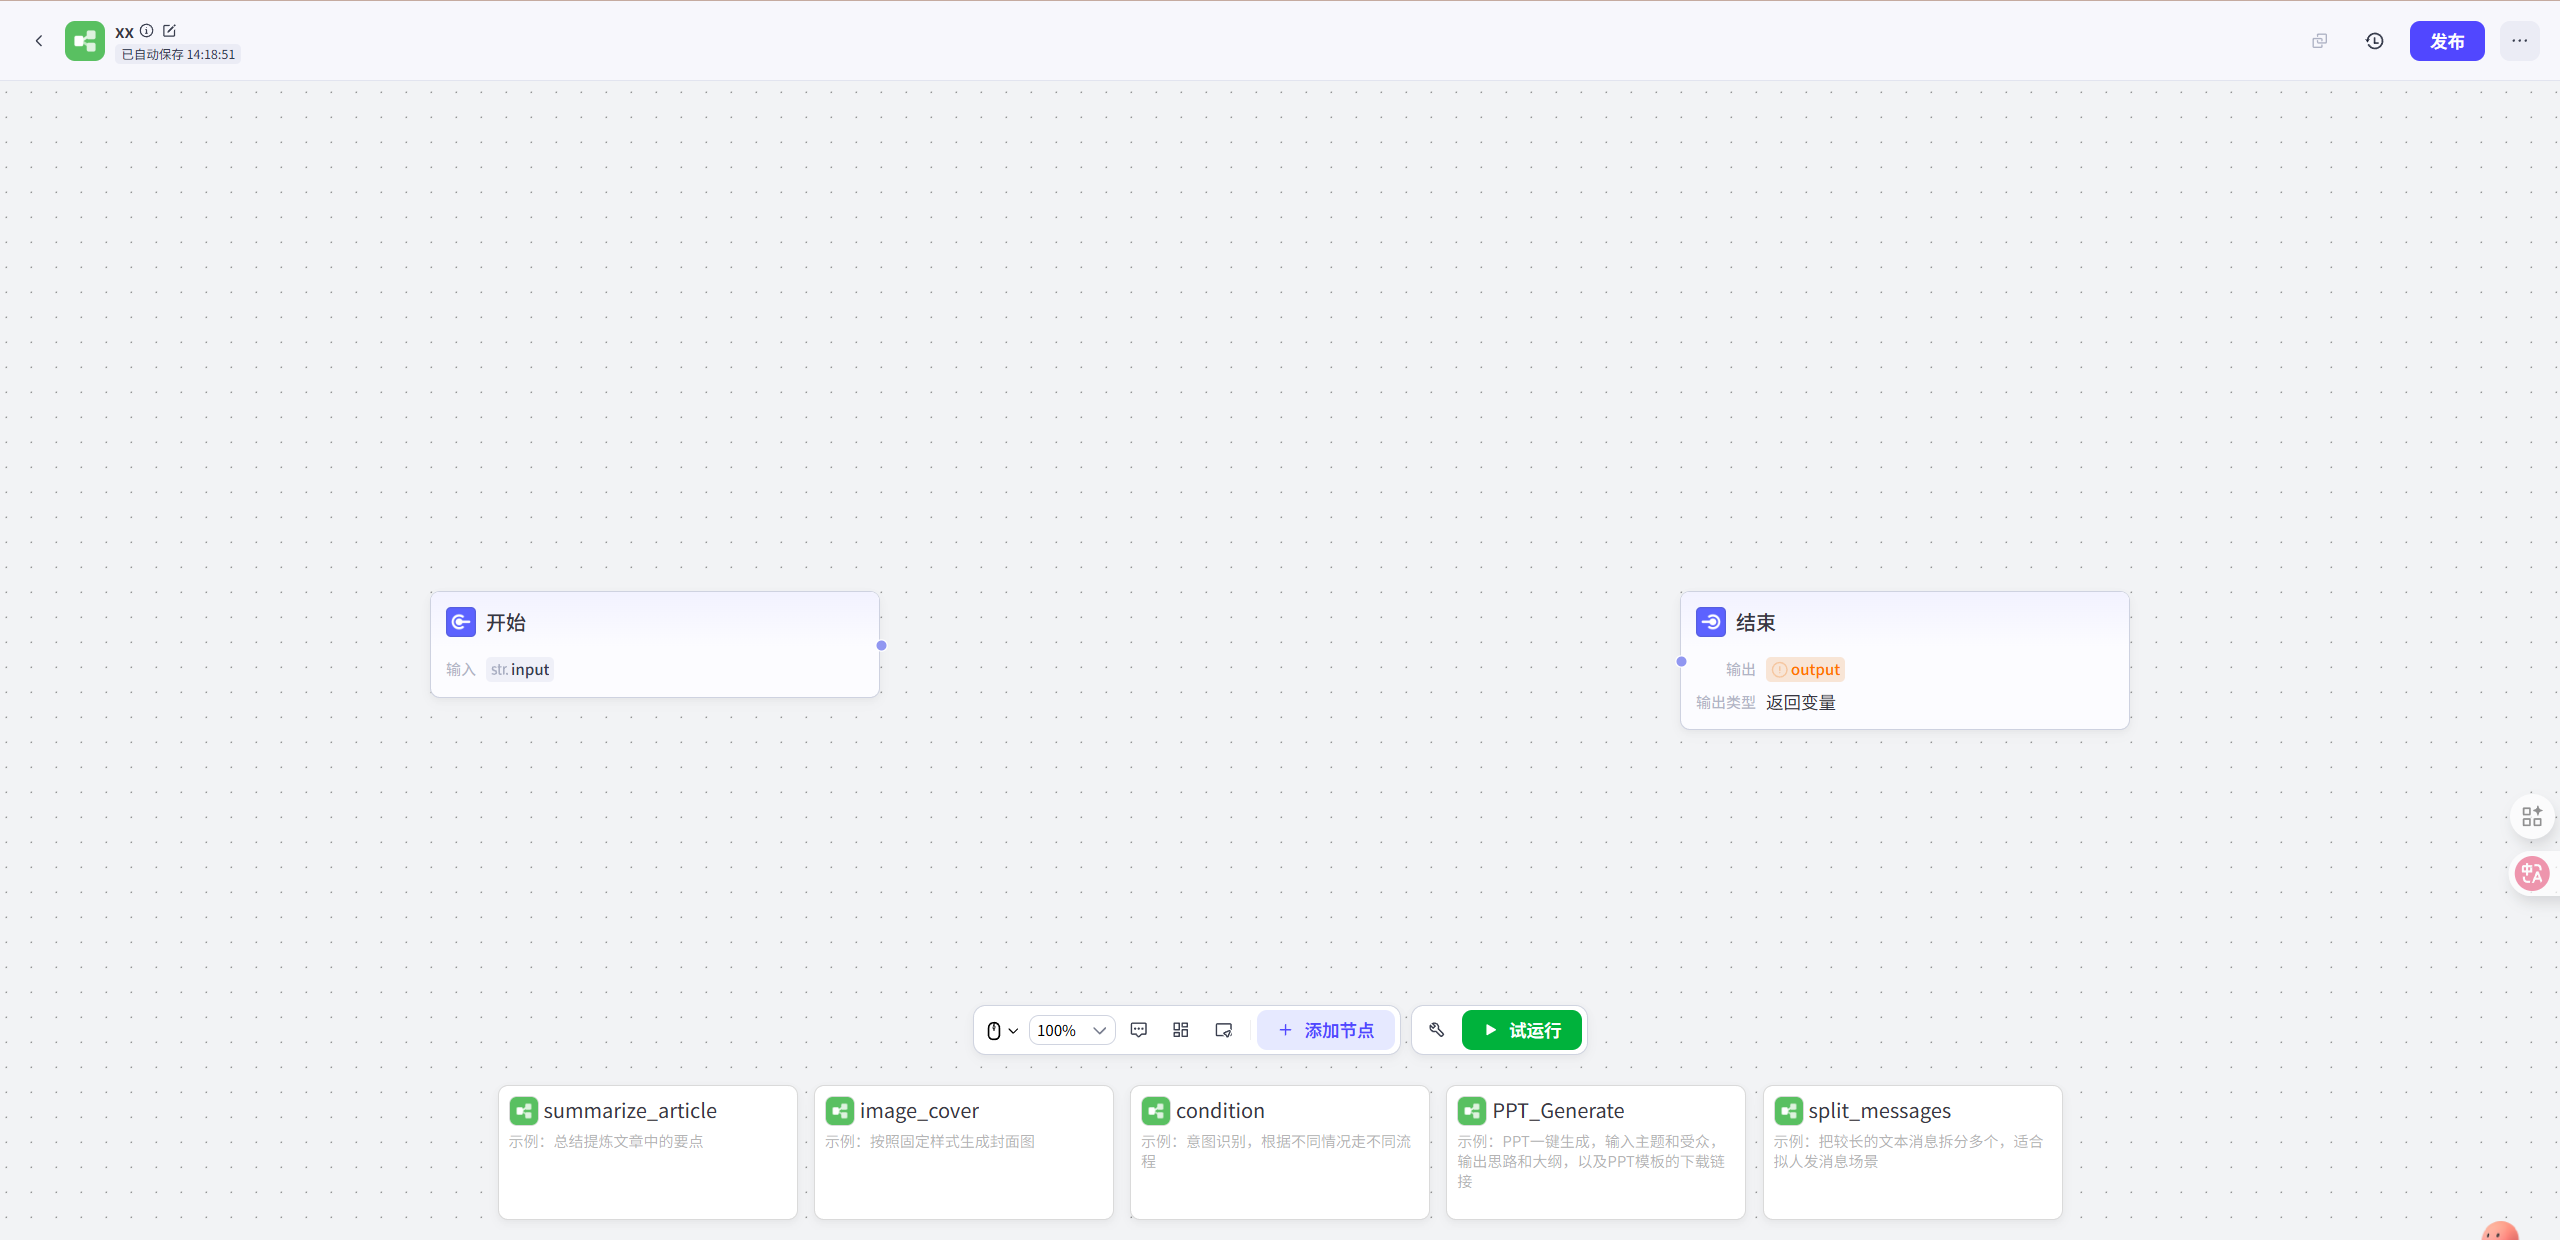2560x1240 pixels.
Task: Open the widgets panel icon on right edge
Action: (x=2531, y=817)
